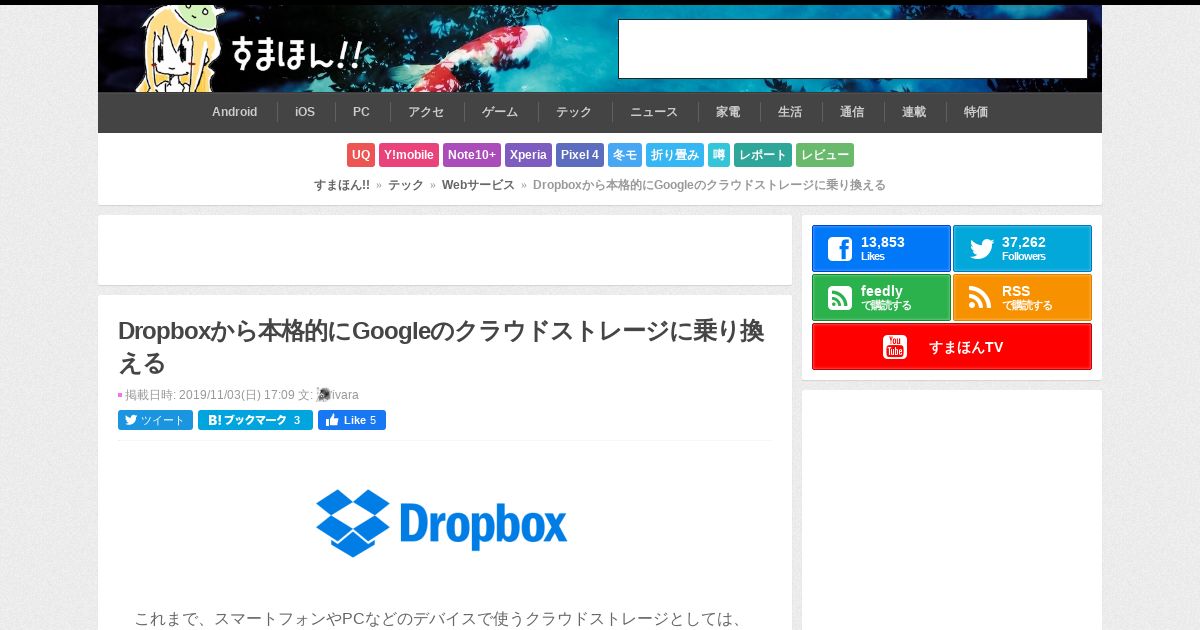
Task: Select the 折り畳み tag
Action: pos(675,155)
